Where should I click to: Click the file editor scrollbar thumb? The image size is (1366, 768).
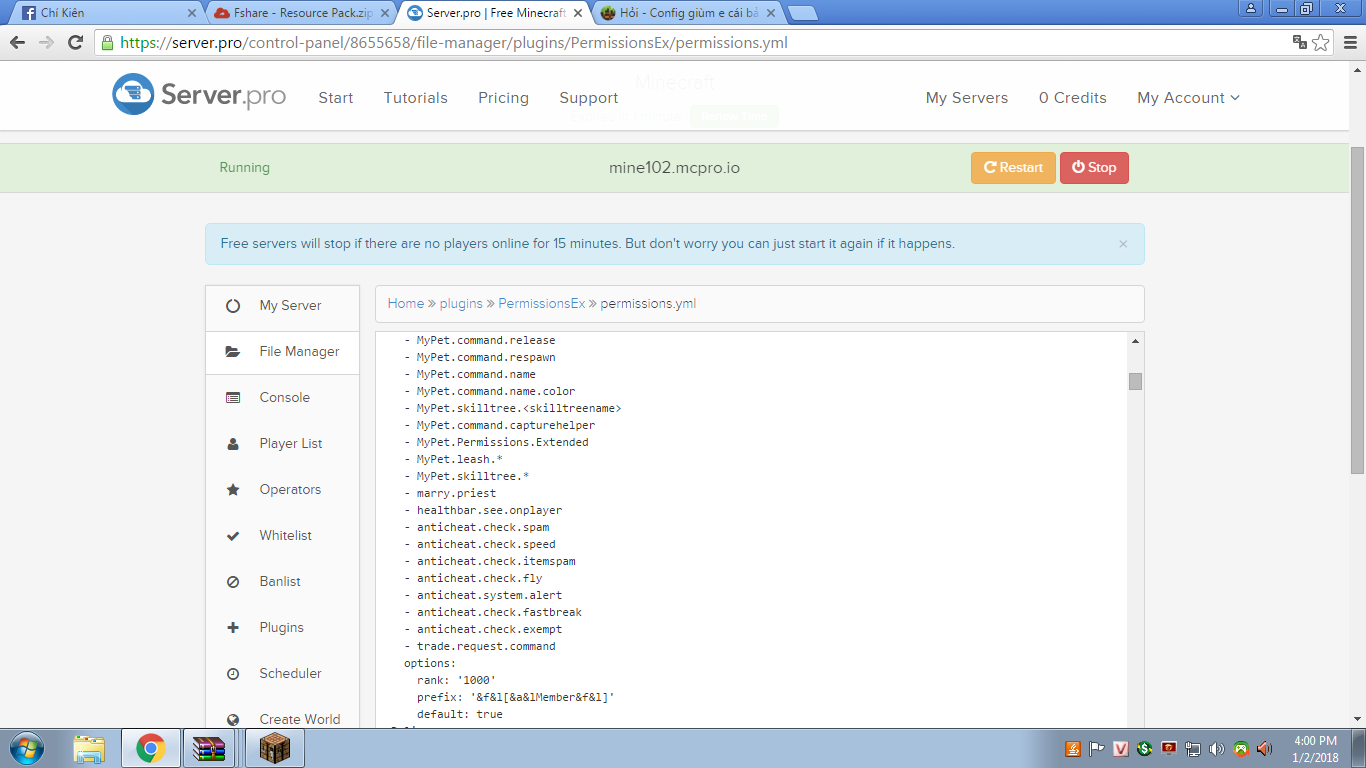coord(1135,381)
